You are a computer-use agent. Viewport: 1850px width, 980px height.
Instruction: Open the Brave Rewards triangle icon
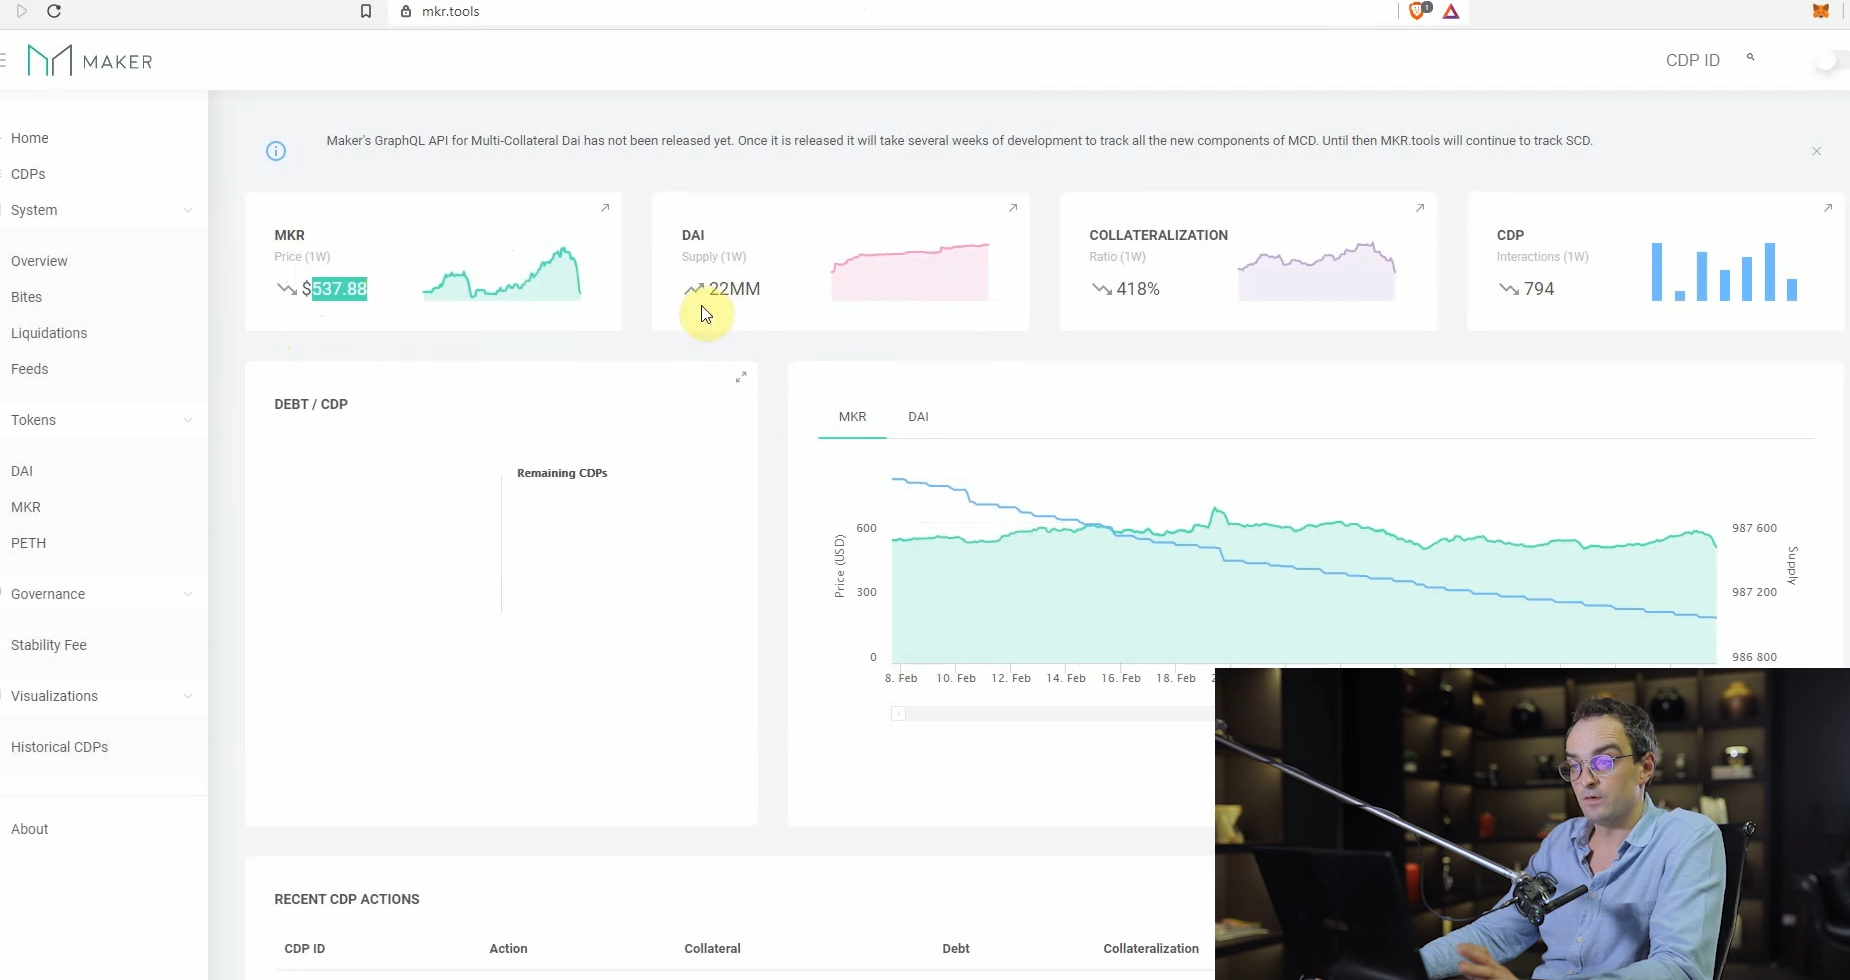click(x=1451, y=11)
